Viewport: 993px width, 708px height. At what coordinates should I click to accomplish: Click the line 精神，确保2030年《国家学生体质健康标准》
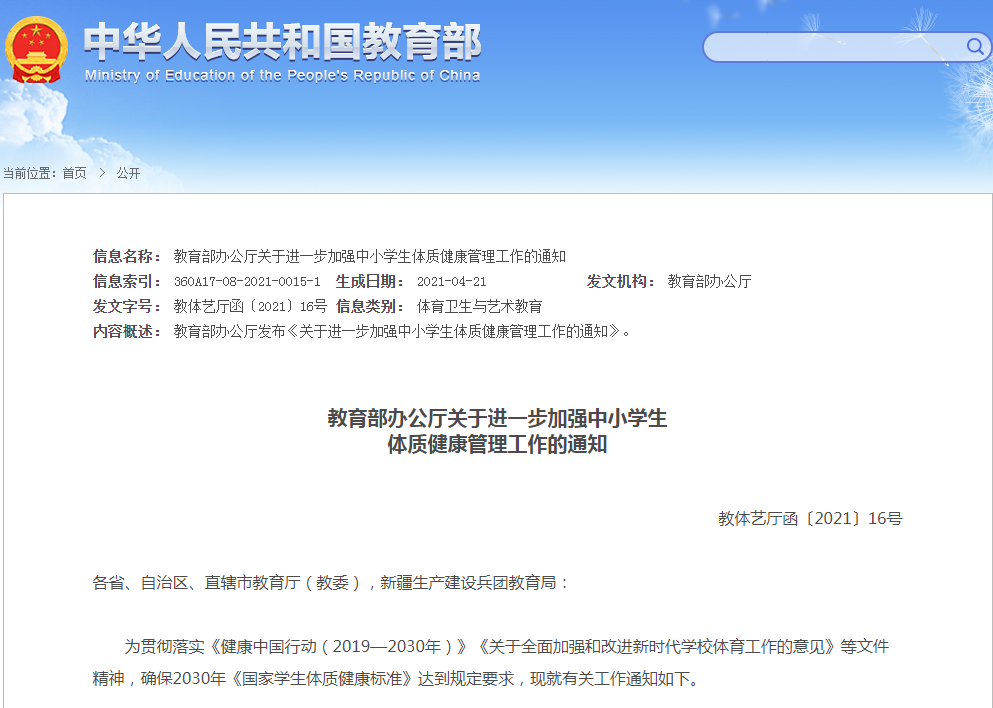(x=397, y=679)
